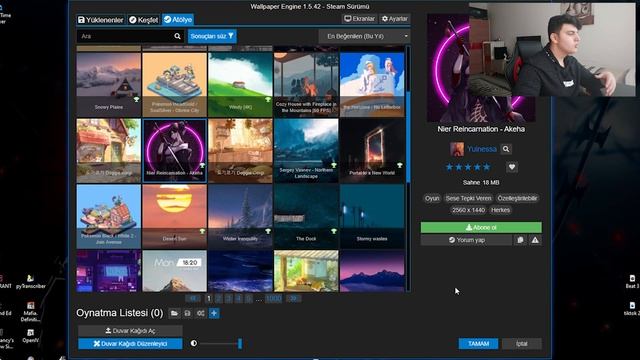Click the Oyun tag
Viewport: 640px width, 360px height.
tap(432, 198)
